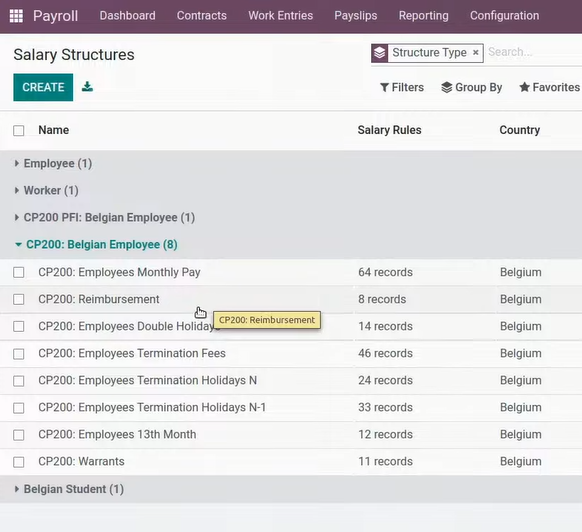Open the Payslips menu

click(356, 16)
